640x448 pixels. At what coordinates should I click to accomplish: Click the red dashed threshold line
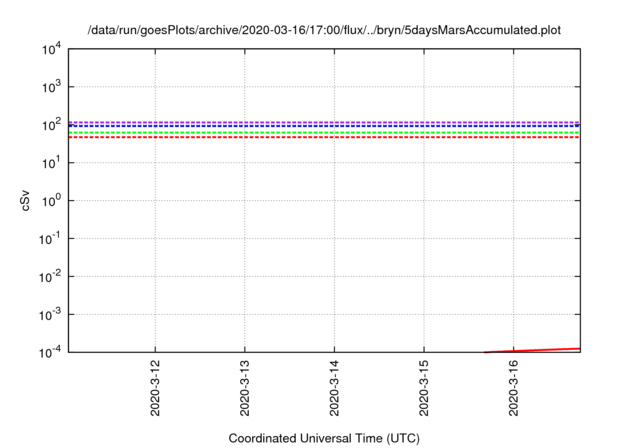click(x=324, y=137)
